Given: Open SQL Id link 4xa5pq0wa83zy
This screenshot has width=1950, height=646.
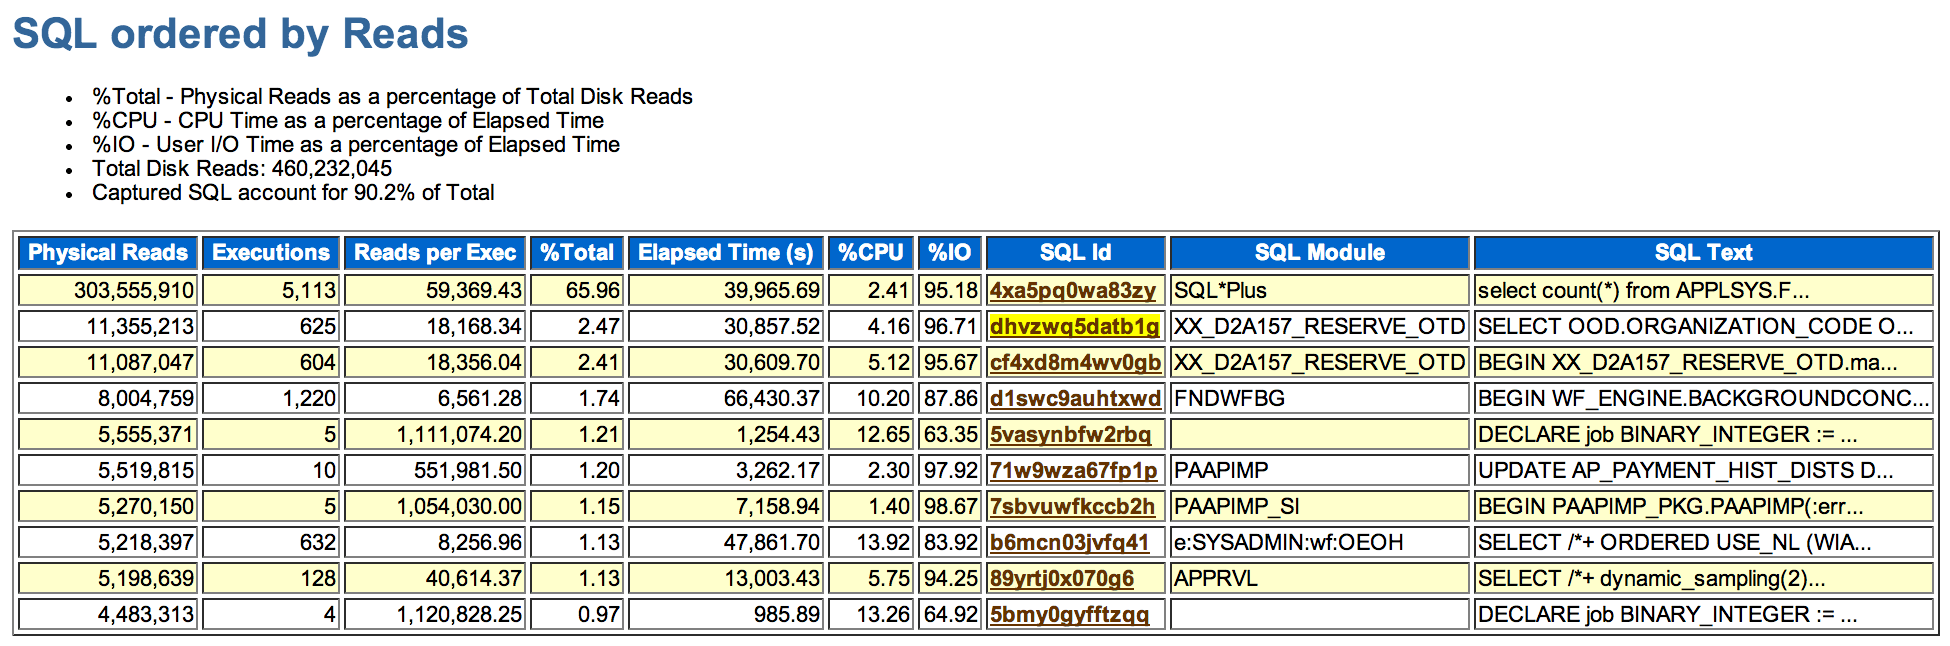Looking at the screenshot, I should [1072, 291].
